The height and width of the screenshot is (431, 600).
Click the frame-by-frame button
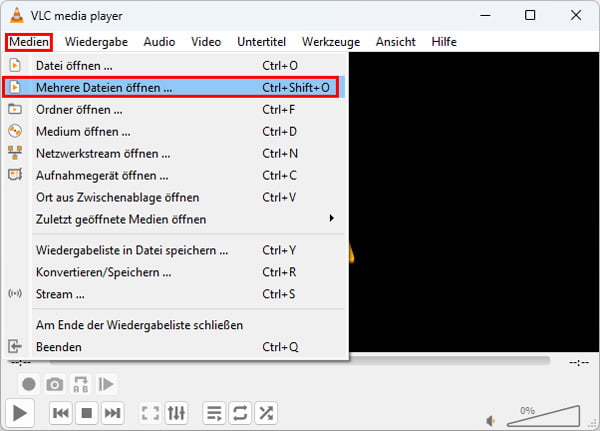click(x=106, y=384)
